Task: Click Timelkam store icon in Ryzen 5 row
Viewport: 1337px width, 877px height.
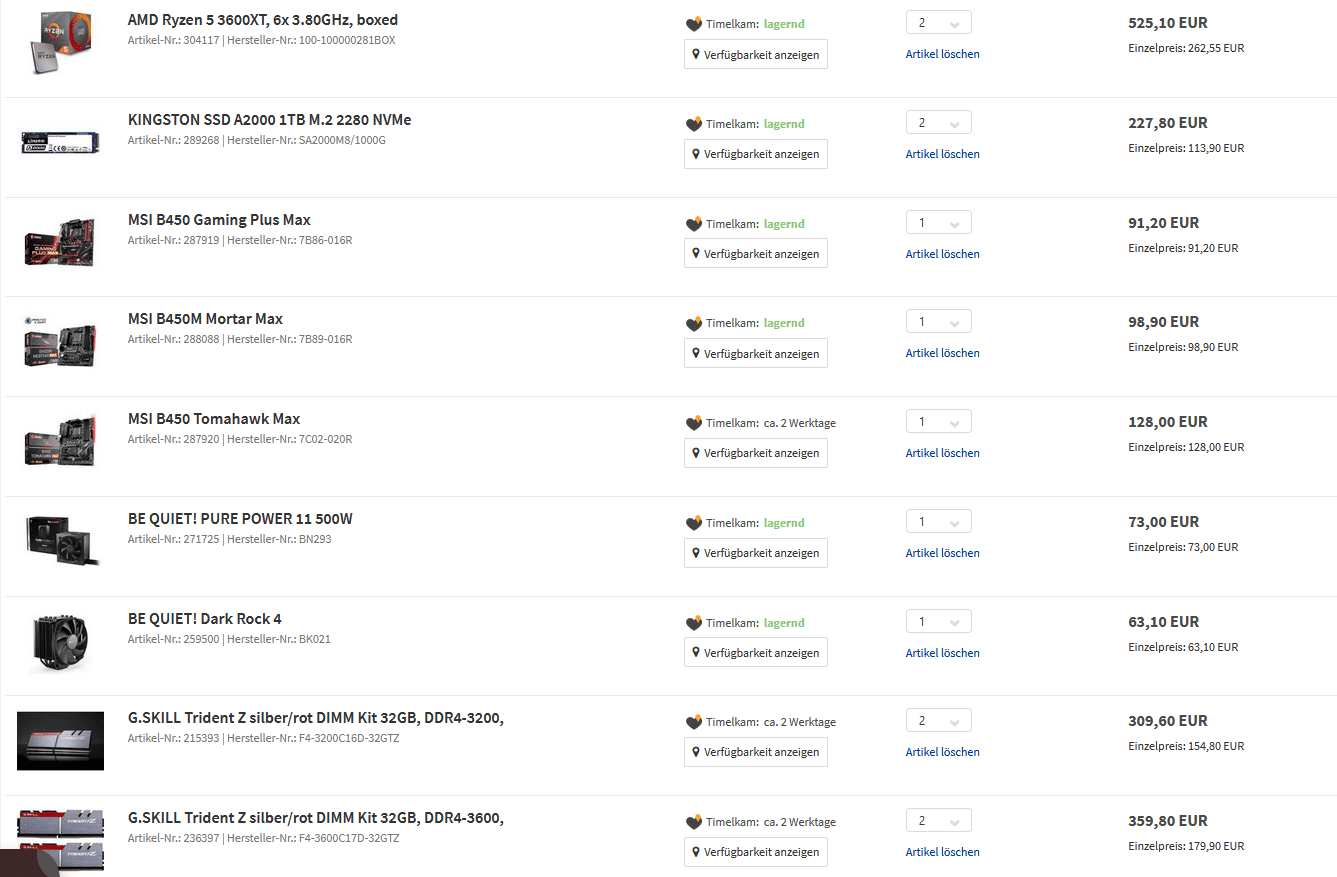Action: (694, 24)
